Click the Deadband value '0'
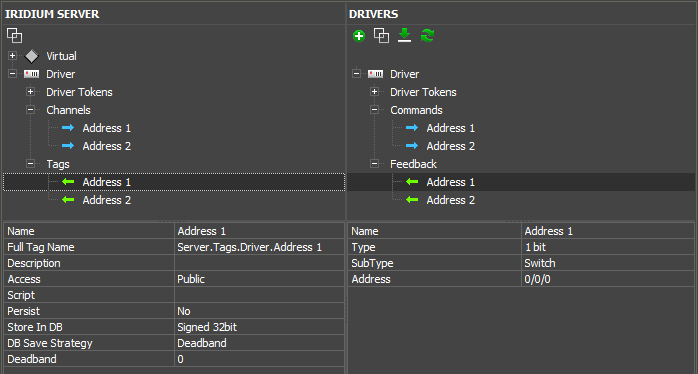The height and width of the screenshot is (374, 698). pyautogui.click(x=259, y=359)
